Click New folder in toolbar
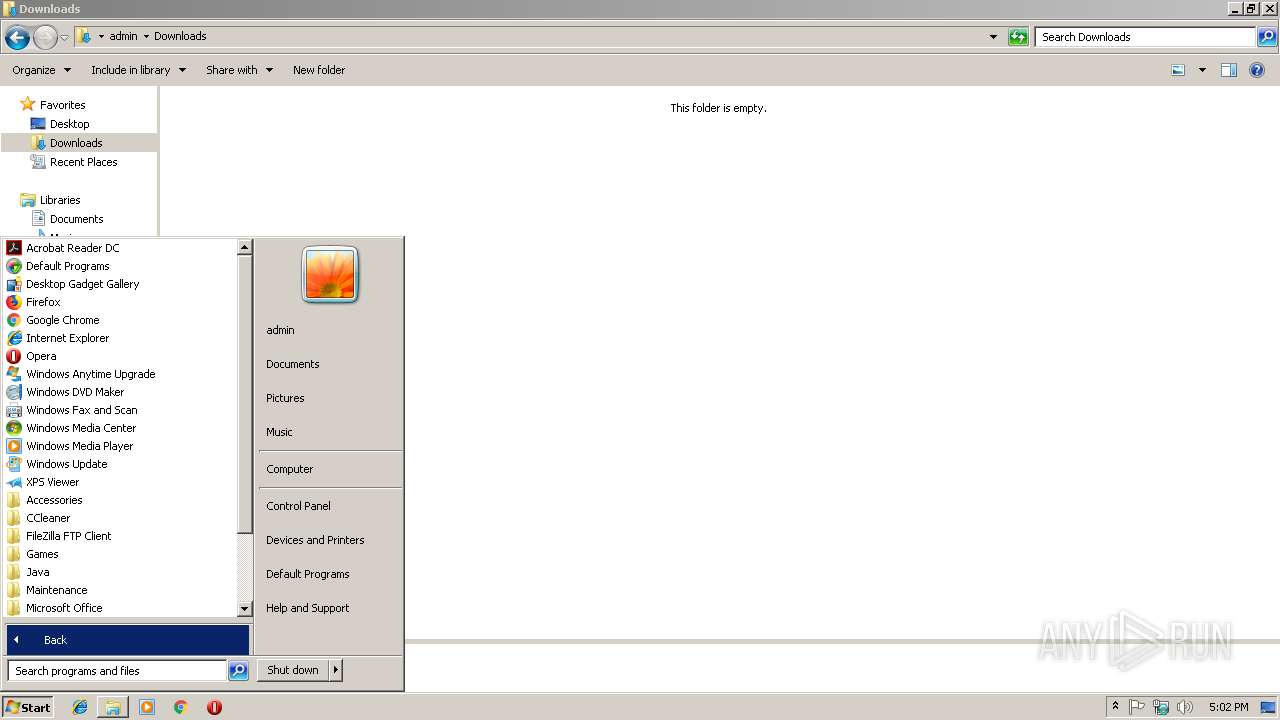Viewport: 1280px width, 720px height. (x=319, y=70)
